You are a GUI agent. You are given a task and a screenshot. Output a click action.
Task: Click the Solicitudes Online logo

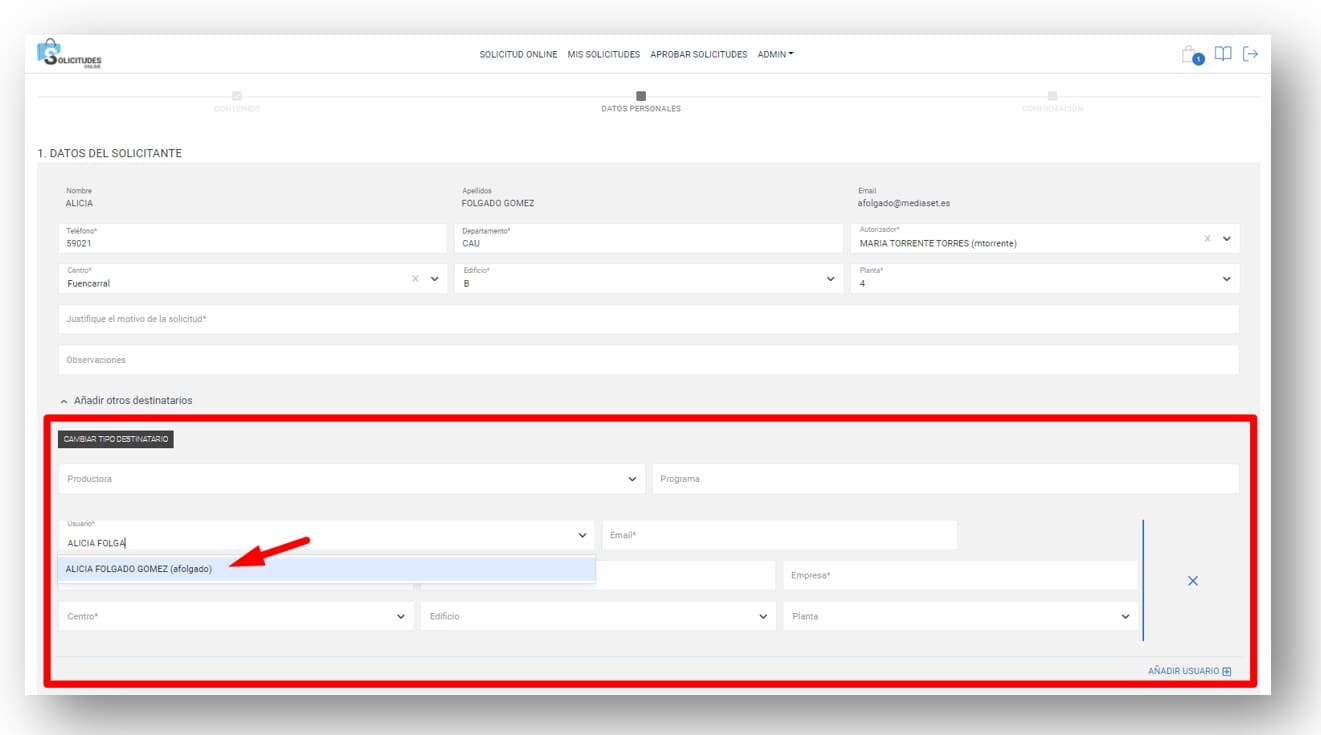pyautogui.click(x=70, y=55)
